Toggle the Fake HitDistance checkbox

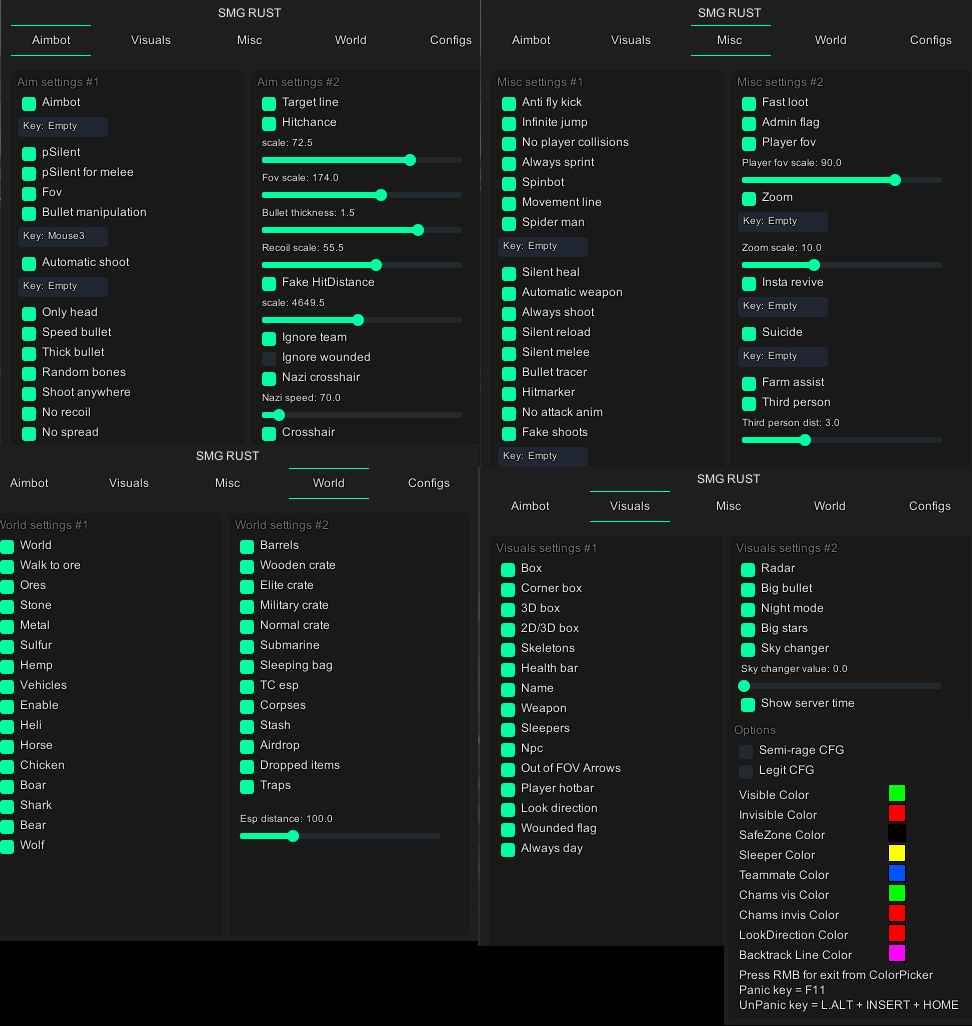(269, 283)
